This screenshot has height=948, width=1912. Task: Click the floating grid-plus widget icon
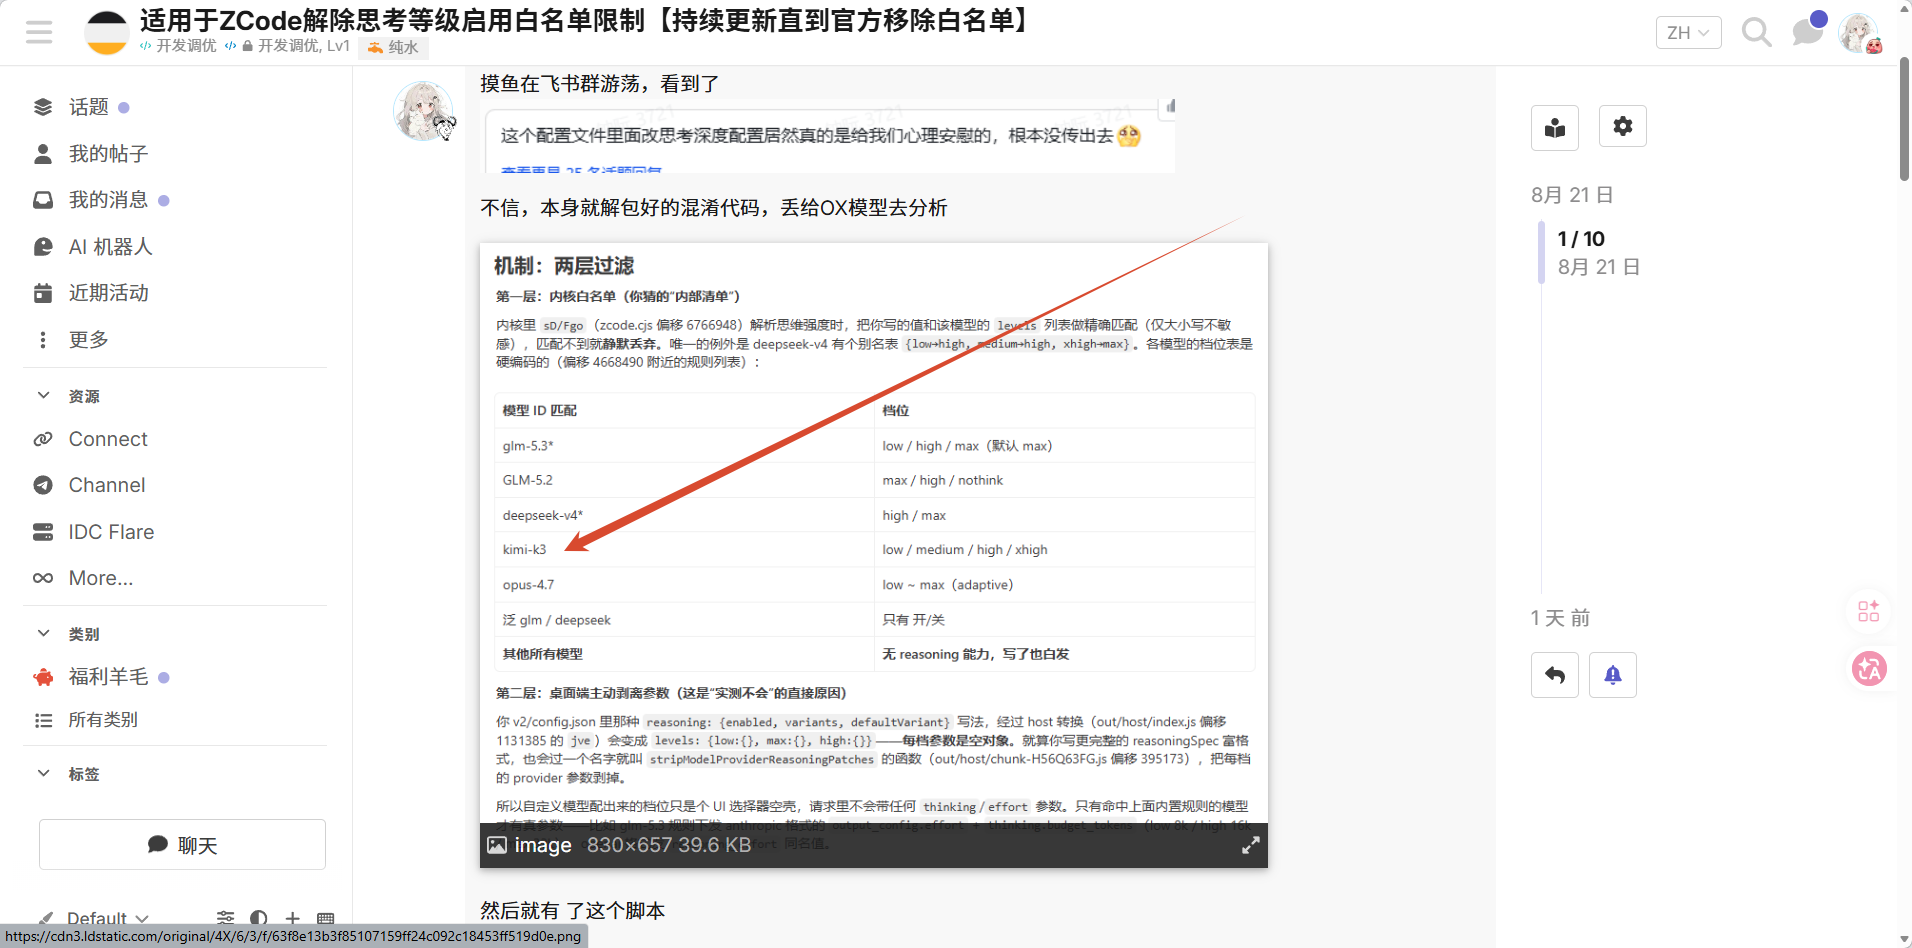1868,611
